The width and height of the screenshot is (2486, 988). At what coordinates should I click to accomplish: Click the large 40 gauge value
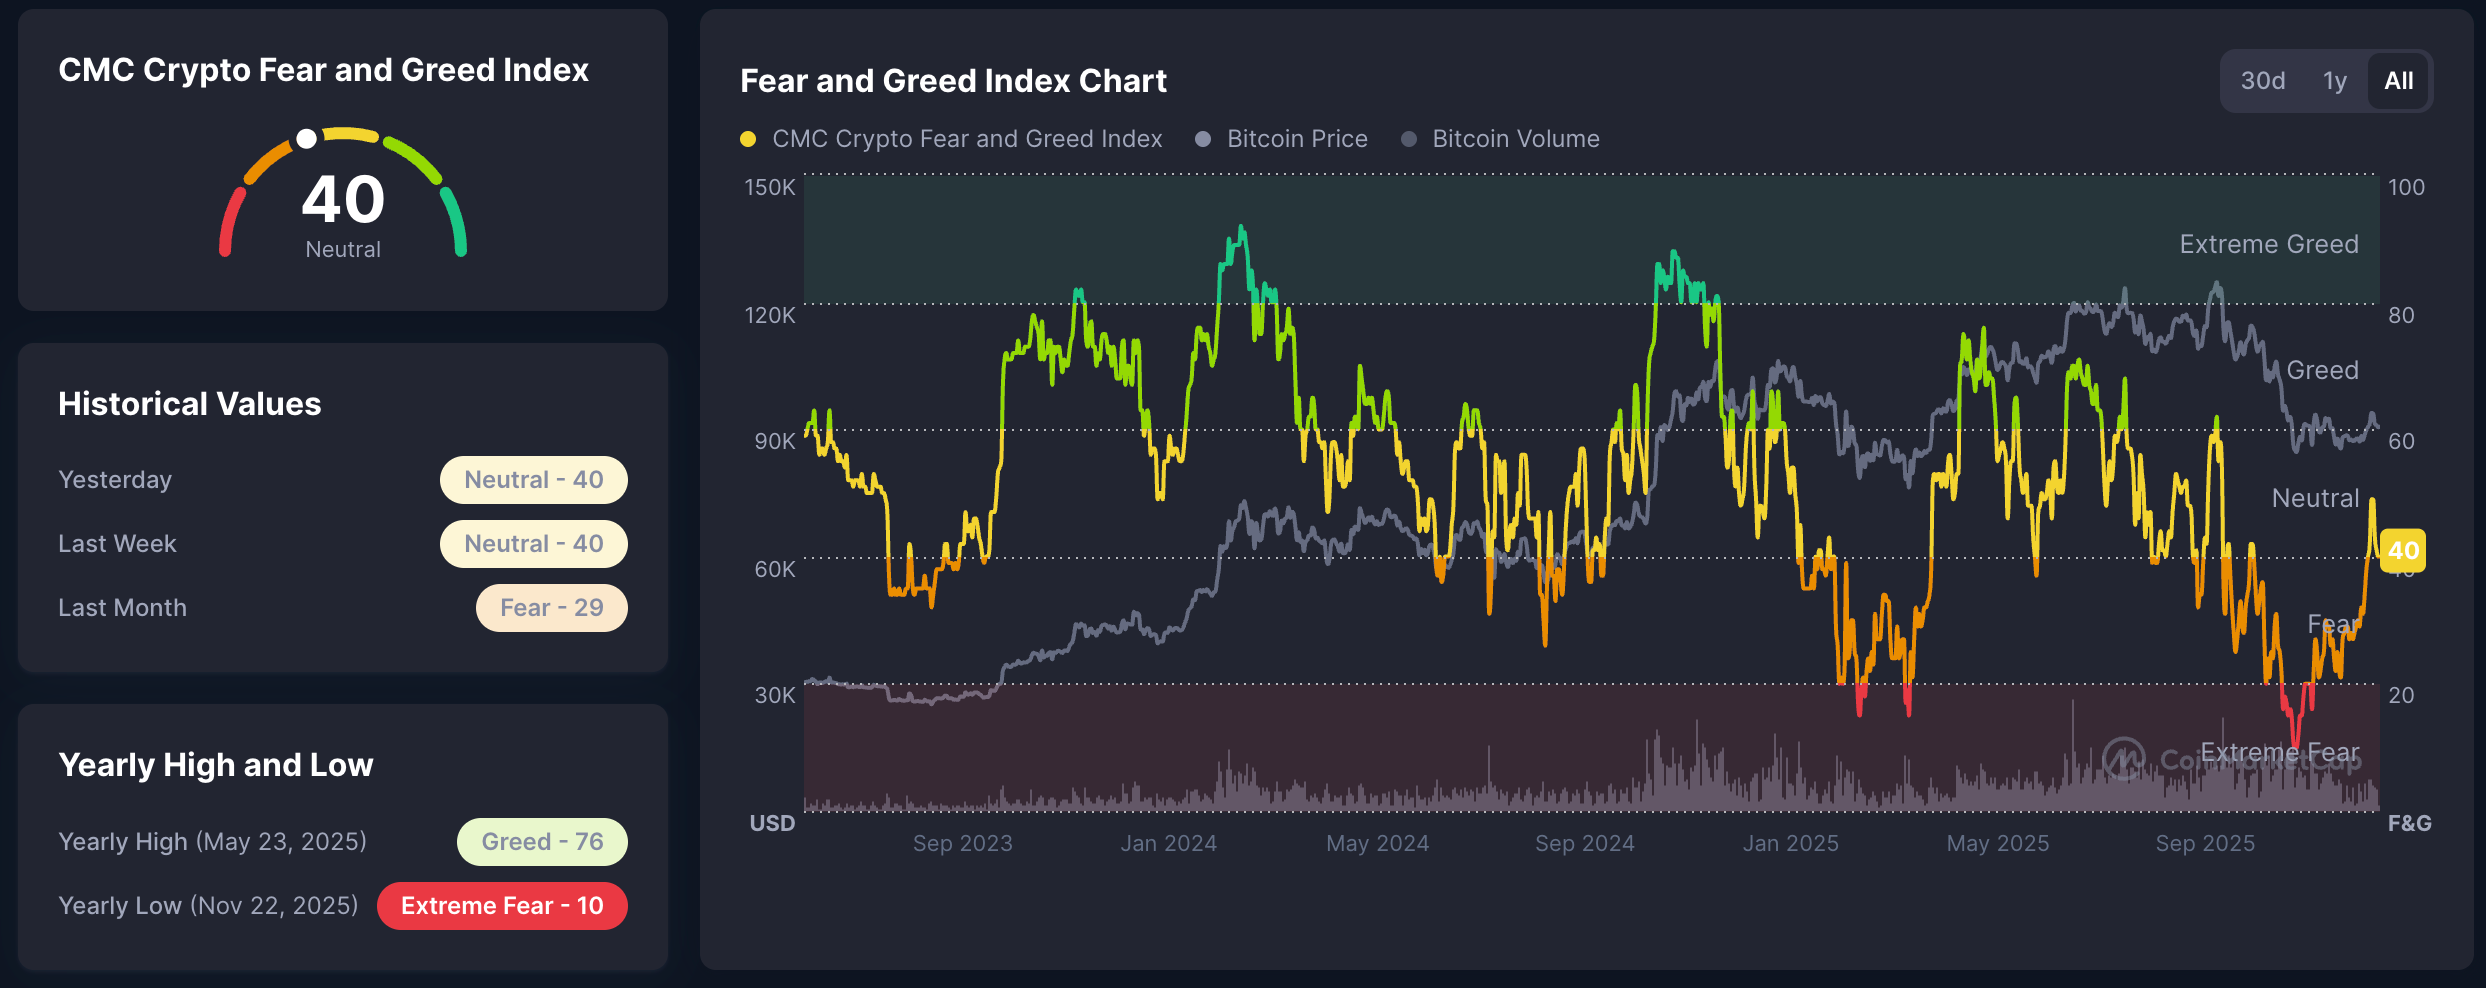coord(343,199)
